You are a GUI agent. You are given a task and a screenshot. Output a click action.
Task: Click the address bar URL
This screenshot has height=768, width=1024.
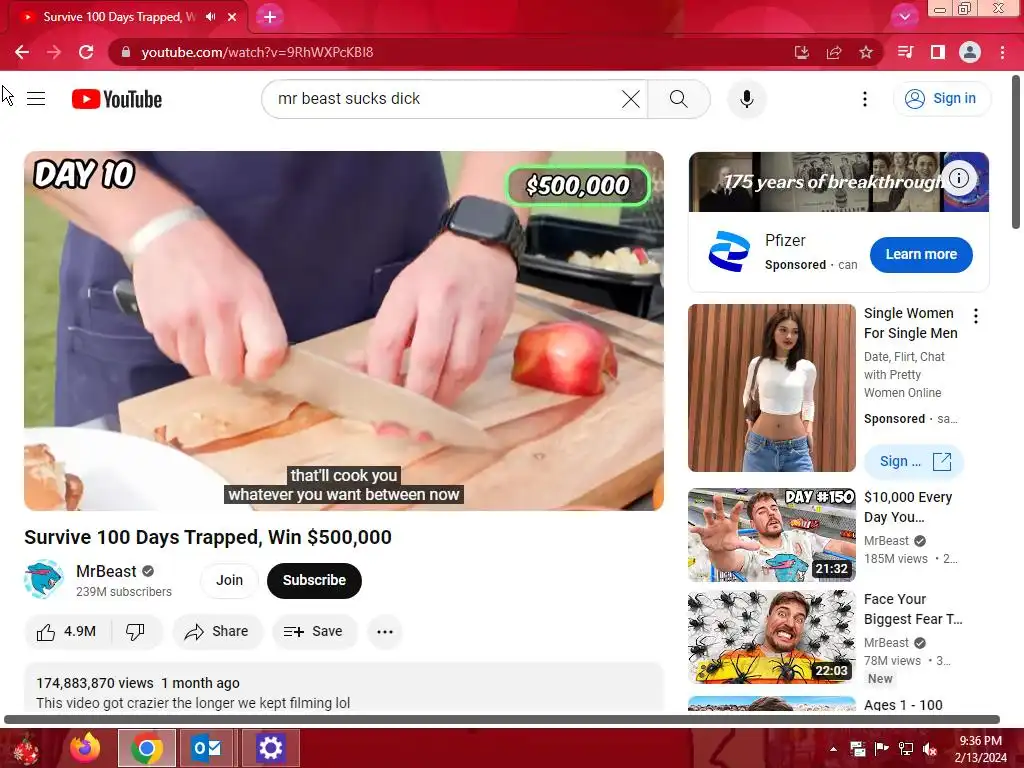(x=257, y=52)
